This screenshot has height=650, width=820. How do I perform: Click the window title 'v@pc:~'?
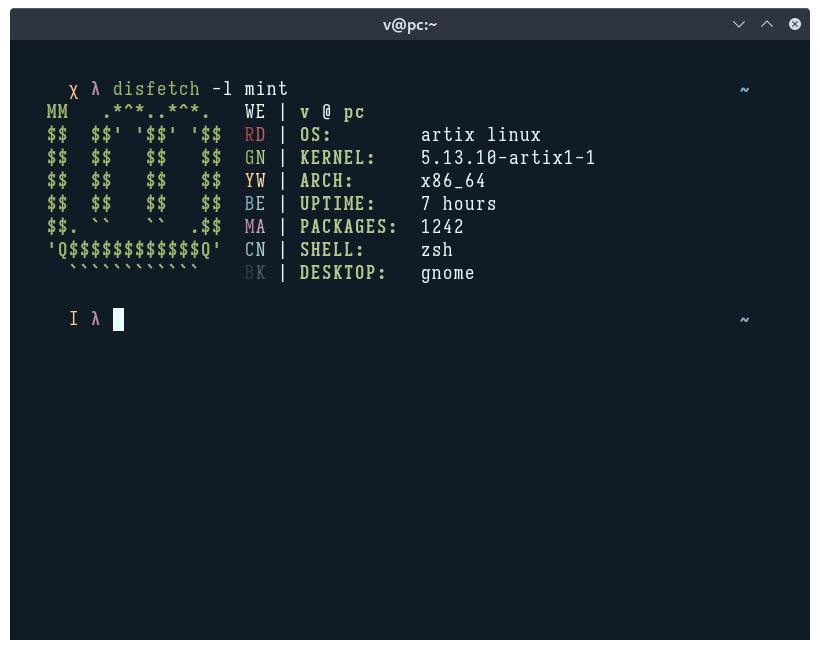pos(409,25)
